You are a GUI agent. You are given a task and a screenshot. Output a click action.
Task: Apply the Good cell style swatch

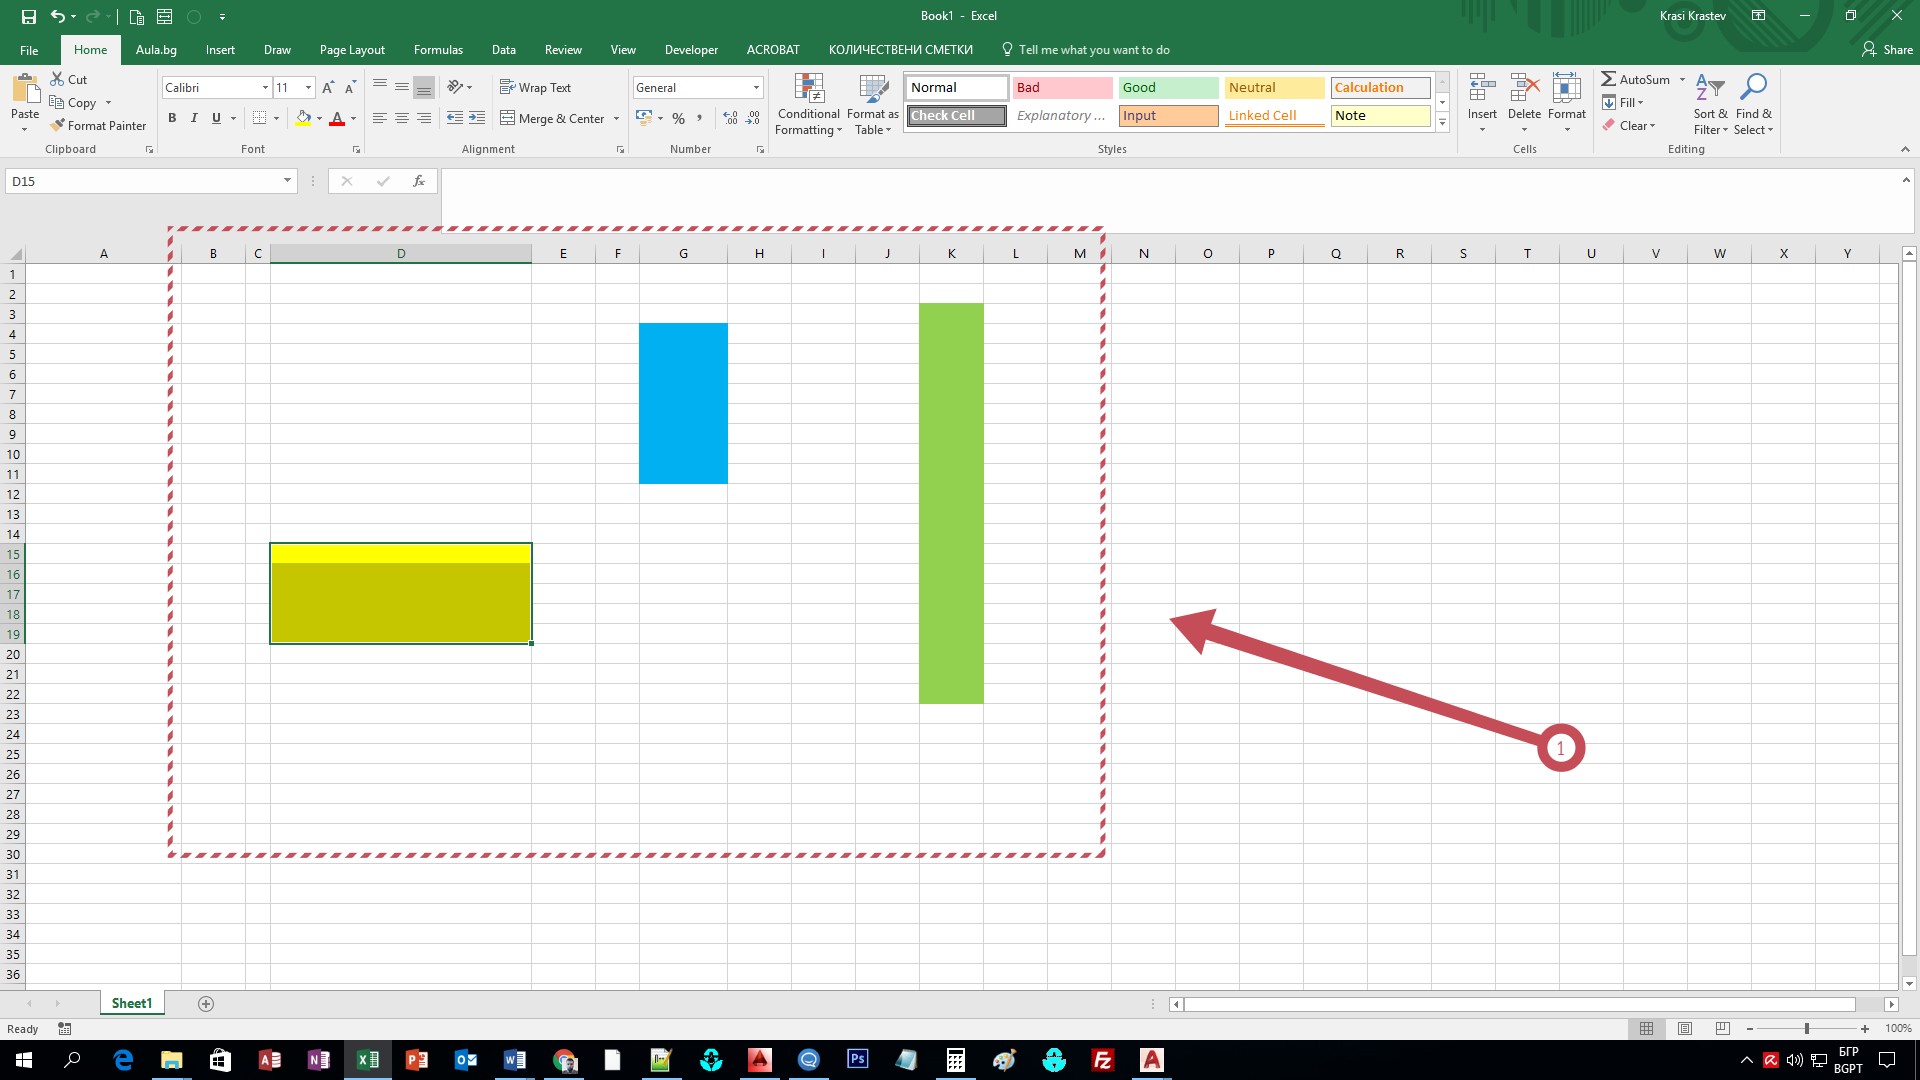1168,88
